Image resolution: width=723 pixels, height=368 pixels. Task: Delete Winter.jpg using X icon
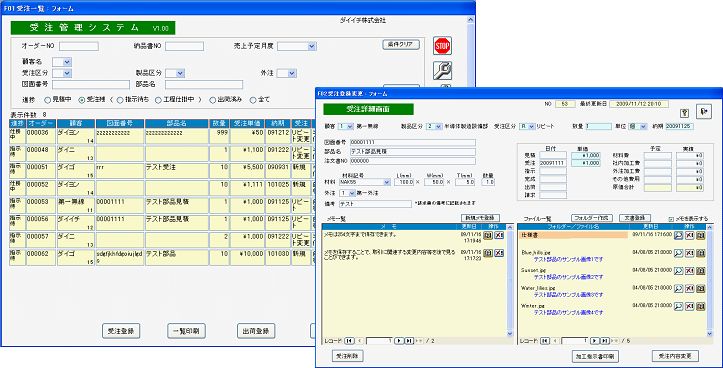690,306
